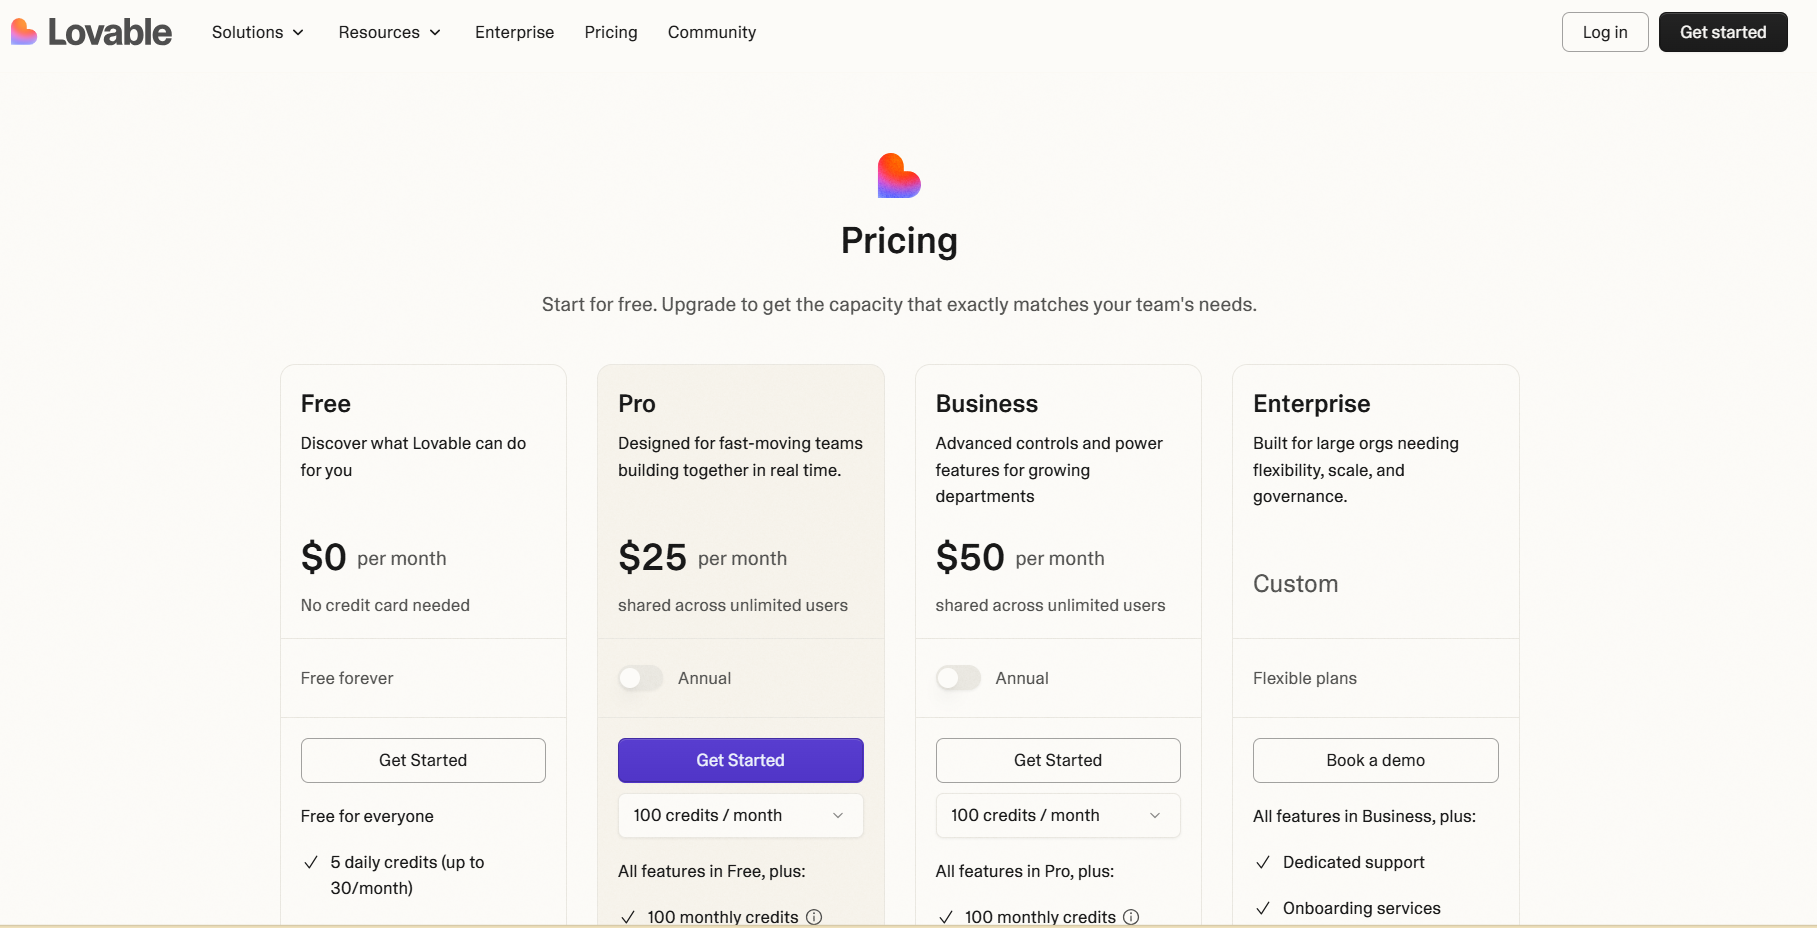Open the Pro credits per month dropdown

[x=740, y=815]
